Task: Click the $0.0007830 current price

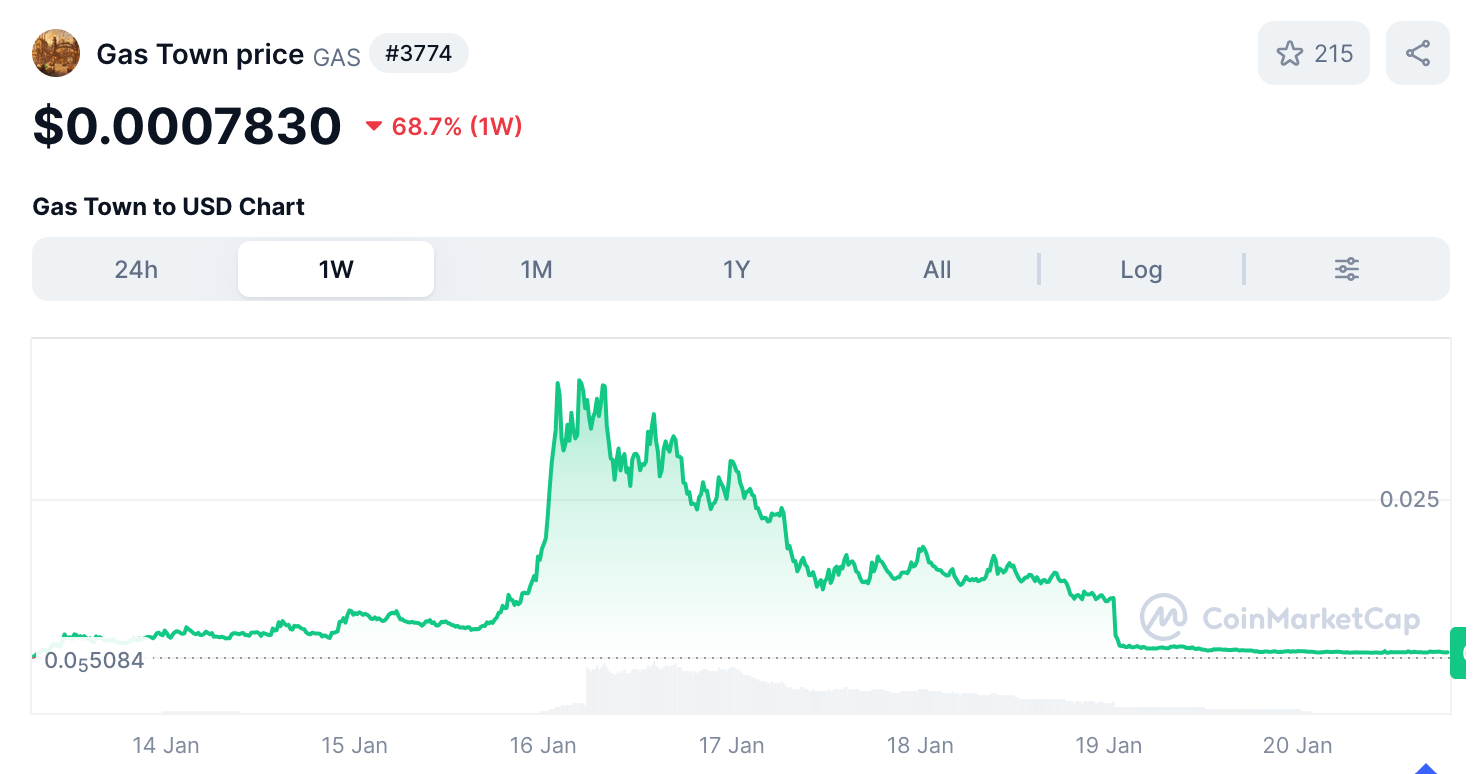Action: (187, 127)
